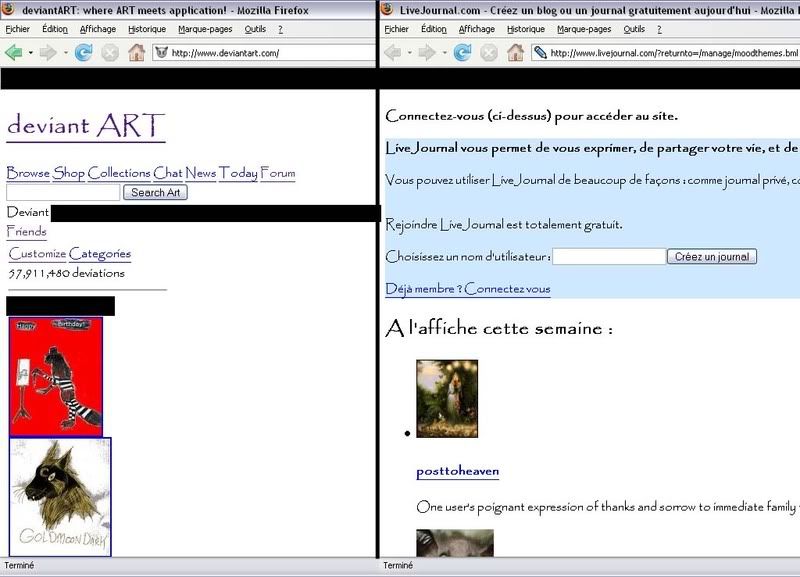Open Édition menu in LiveJournal window
Image resolution: width=800 pixels, height=577 pixels.
pyautogui.click(x=434, y=29)
